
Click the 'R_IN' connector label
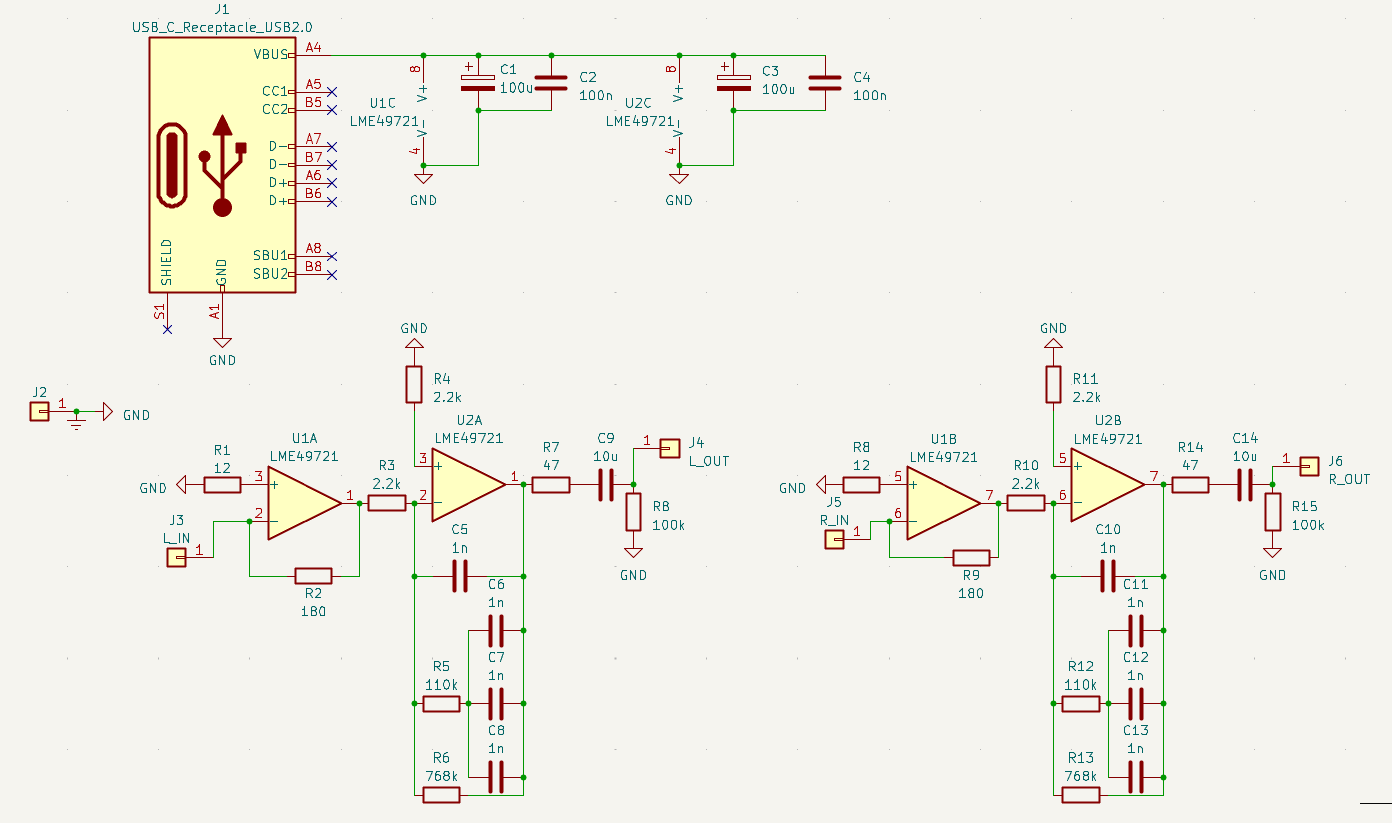coord(834,520)
